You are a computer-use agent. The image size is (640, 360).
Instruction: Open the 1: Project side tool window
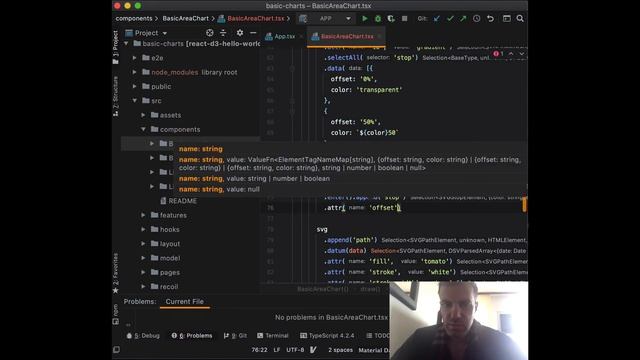coord(116,47)
